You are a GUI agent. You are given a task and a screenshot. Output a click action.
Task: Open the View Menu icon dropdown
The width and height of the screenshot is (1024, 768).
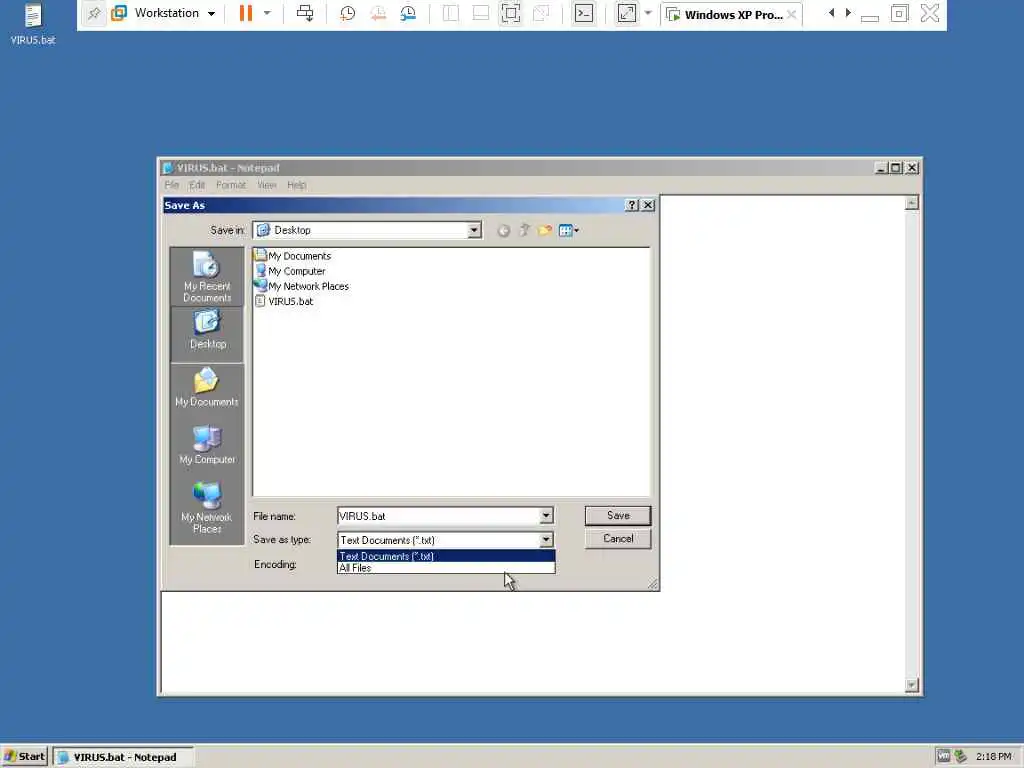569,231
